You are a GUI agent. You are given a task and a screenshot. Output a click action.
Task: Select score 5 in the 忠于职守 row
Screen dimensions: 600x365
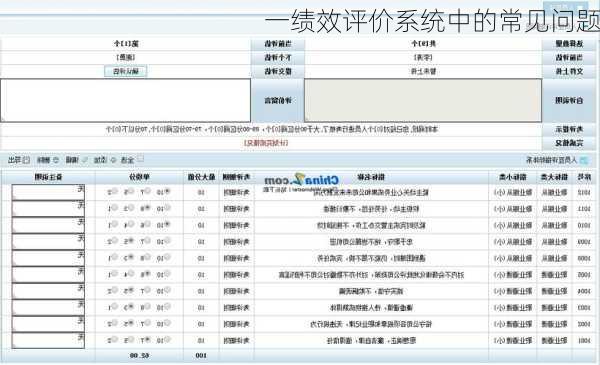[131, 241]
